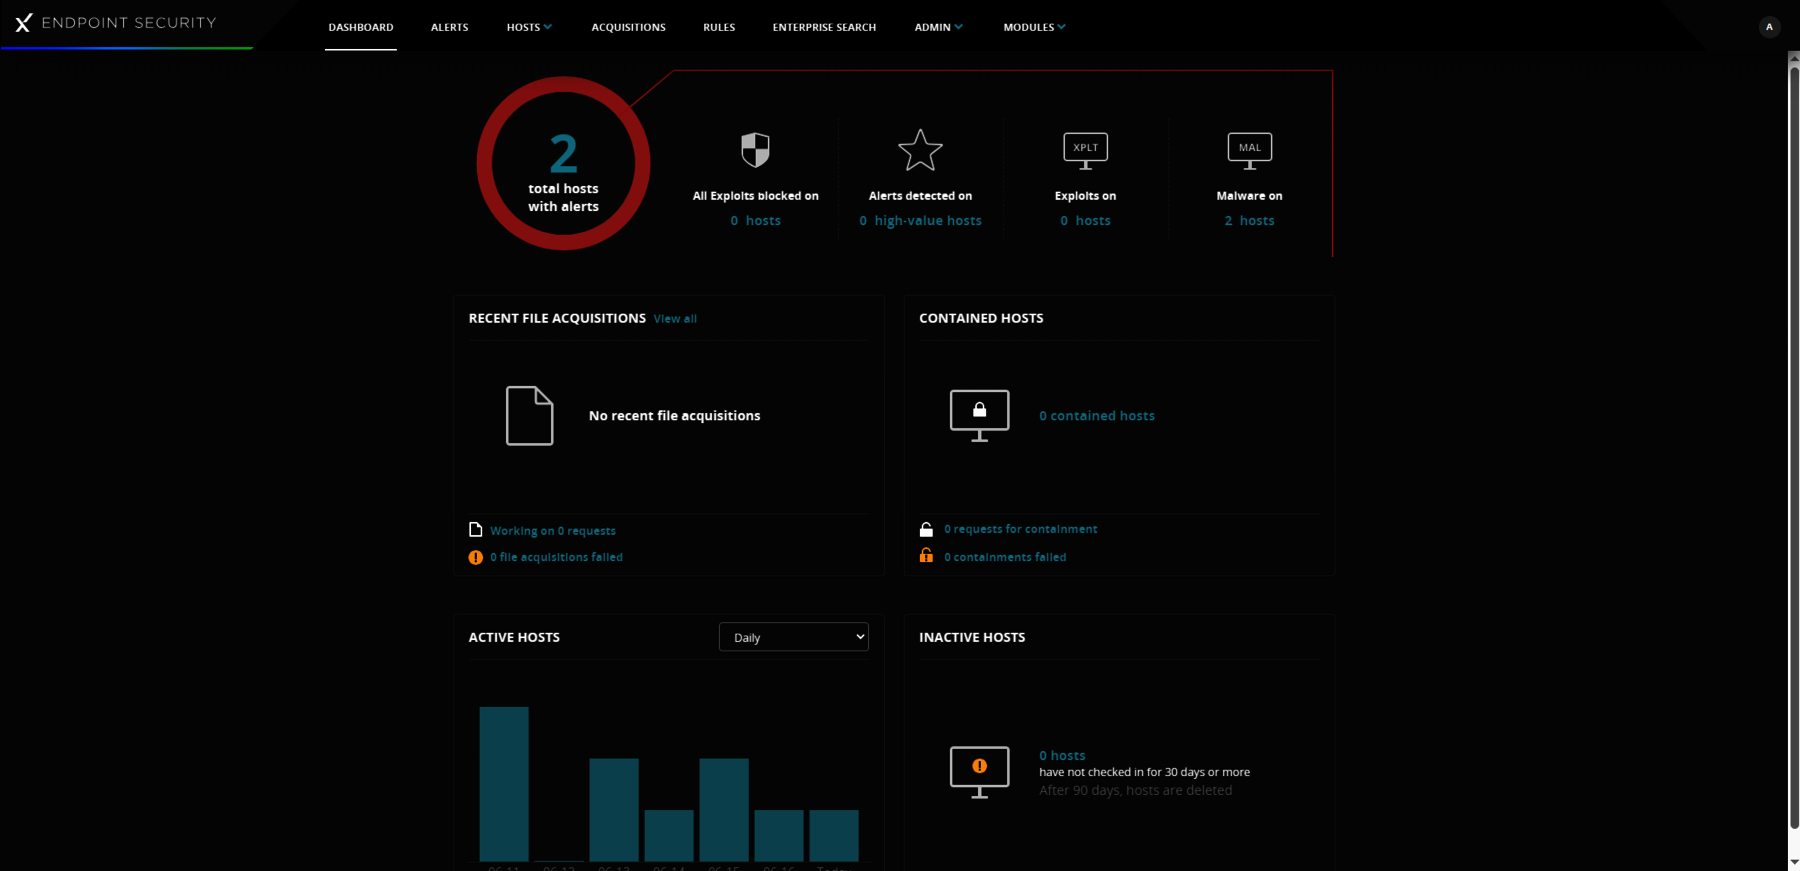Viewport: 1800px width, 871px height.
Task: Expand the Hosts navigation dropdown
Action: [x=529, y=27]
